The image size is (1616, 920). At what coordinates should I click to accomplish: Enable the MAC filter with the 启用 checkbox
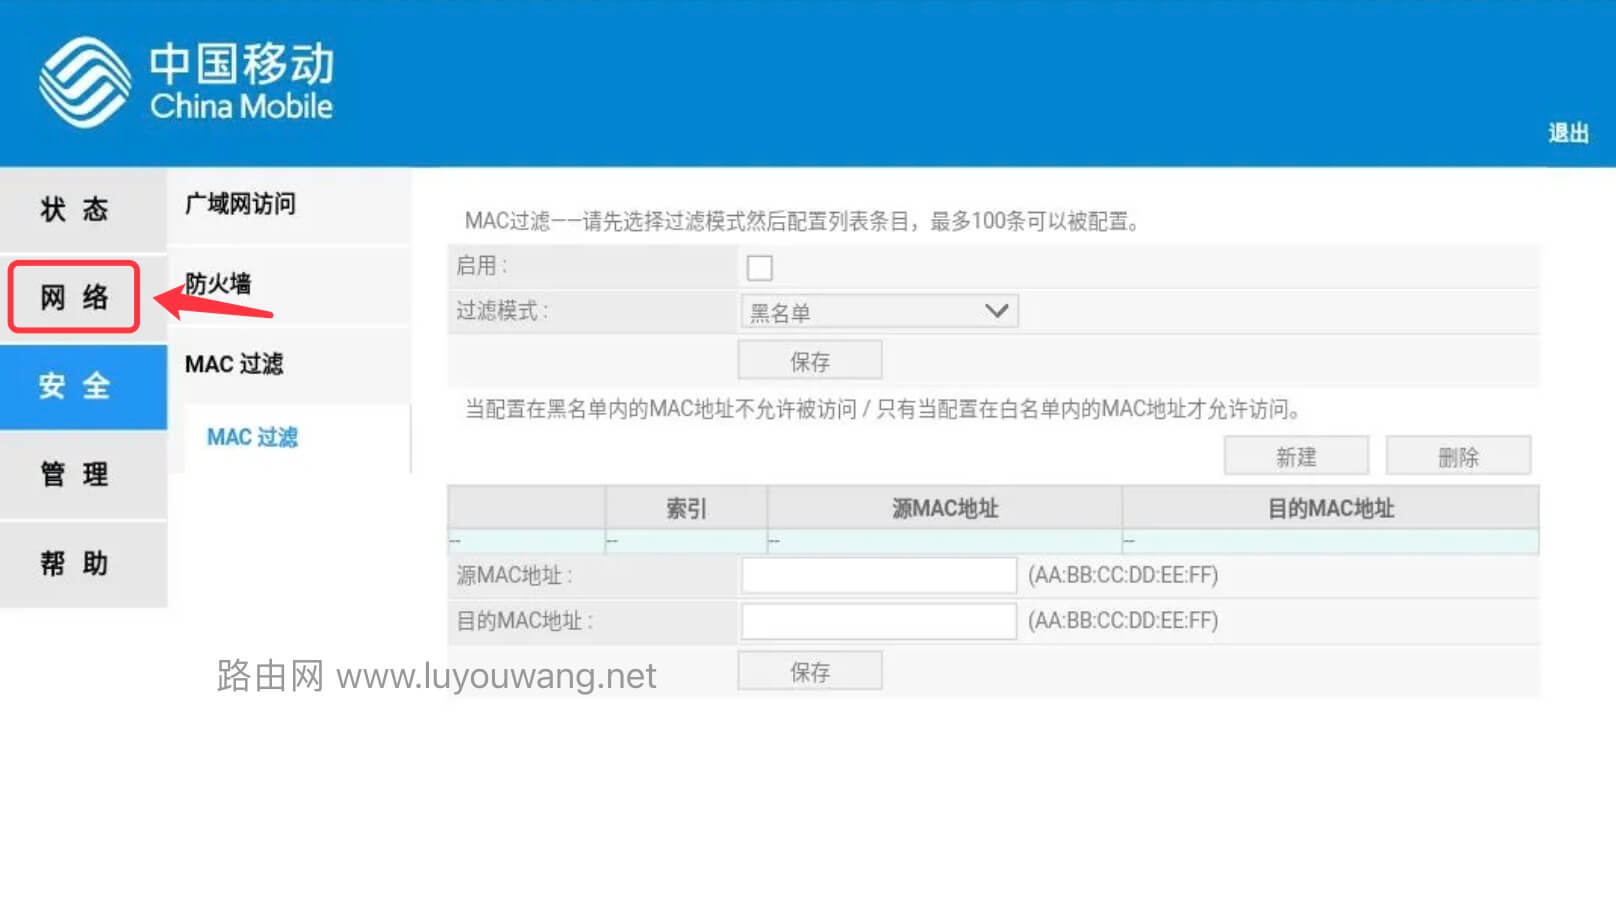click(760, 267)
